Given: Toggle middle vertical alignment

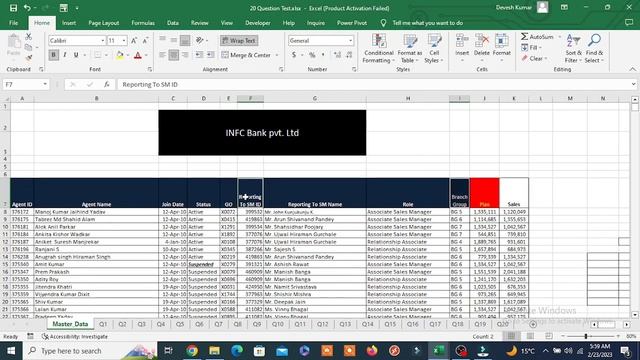Looking at the screenshot, I should coord(173,40).
